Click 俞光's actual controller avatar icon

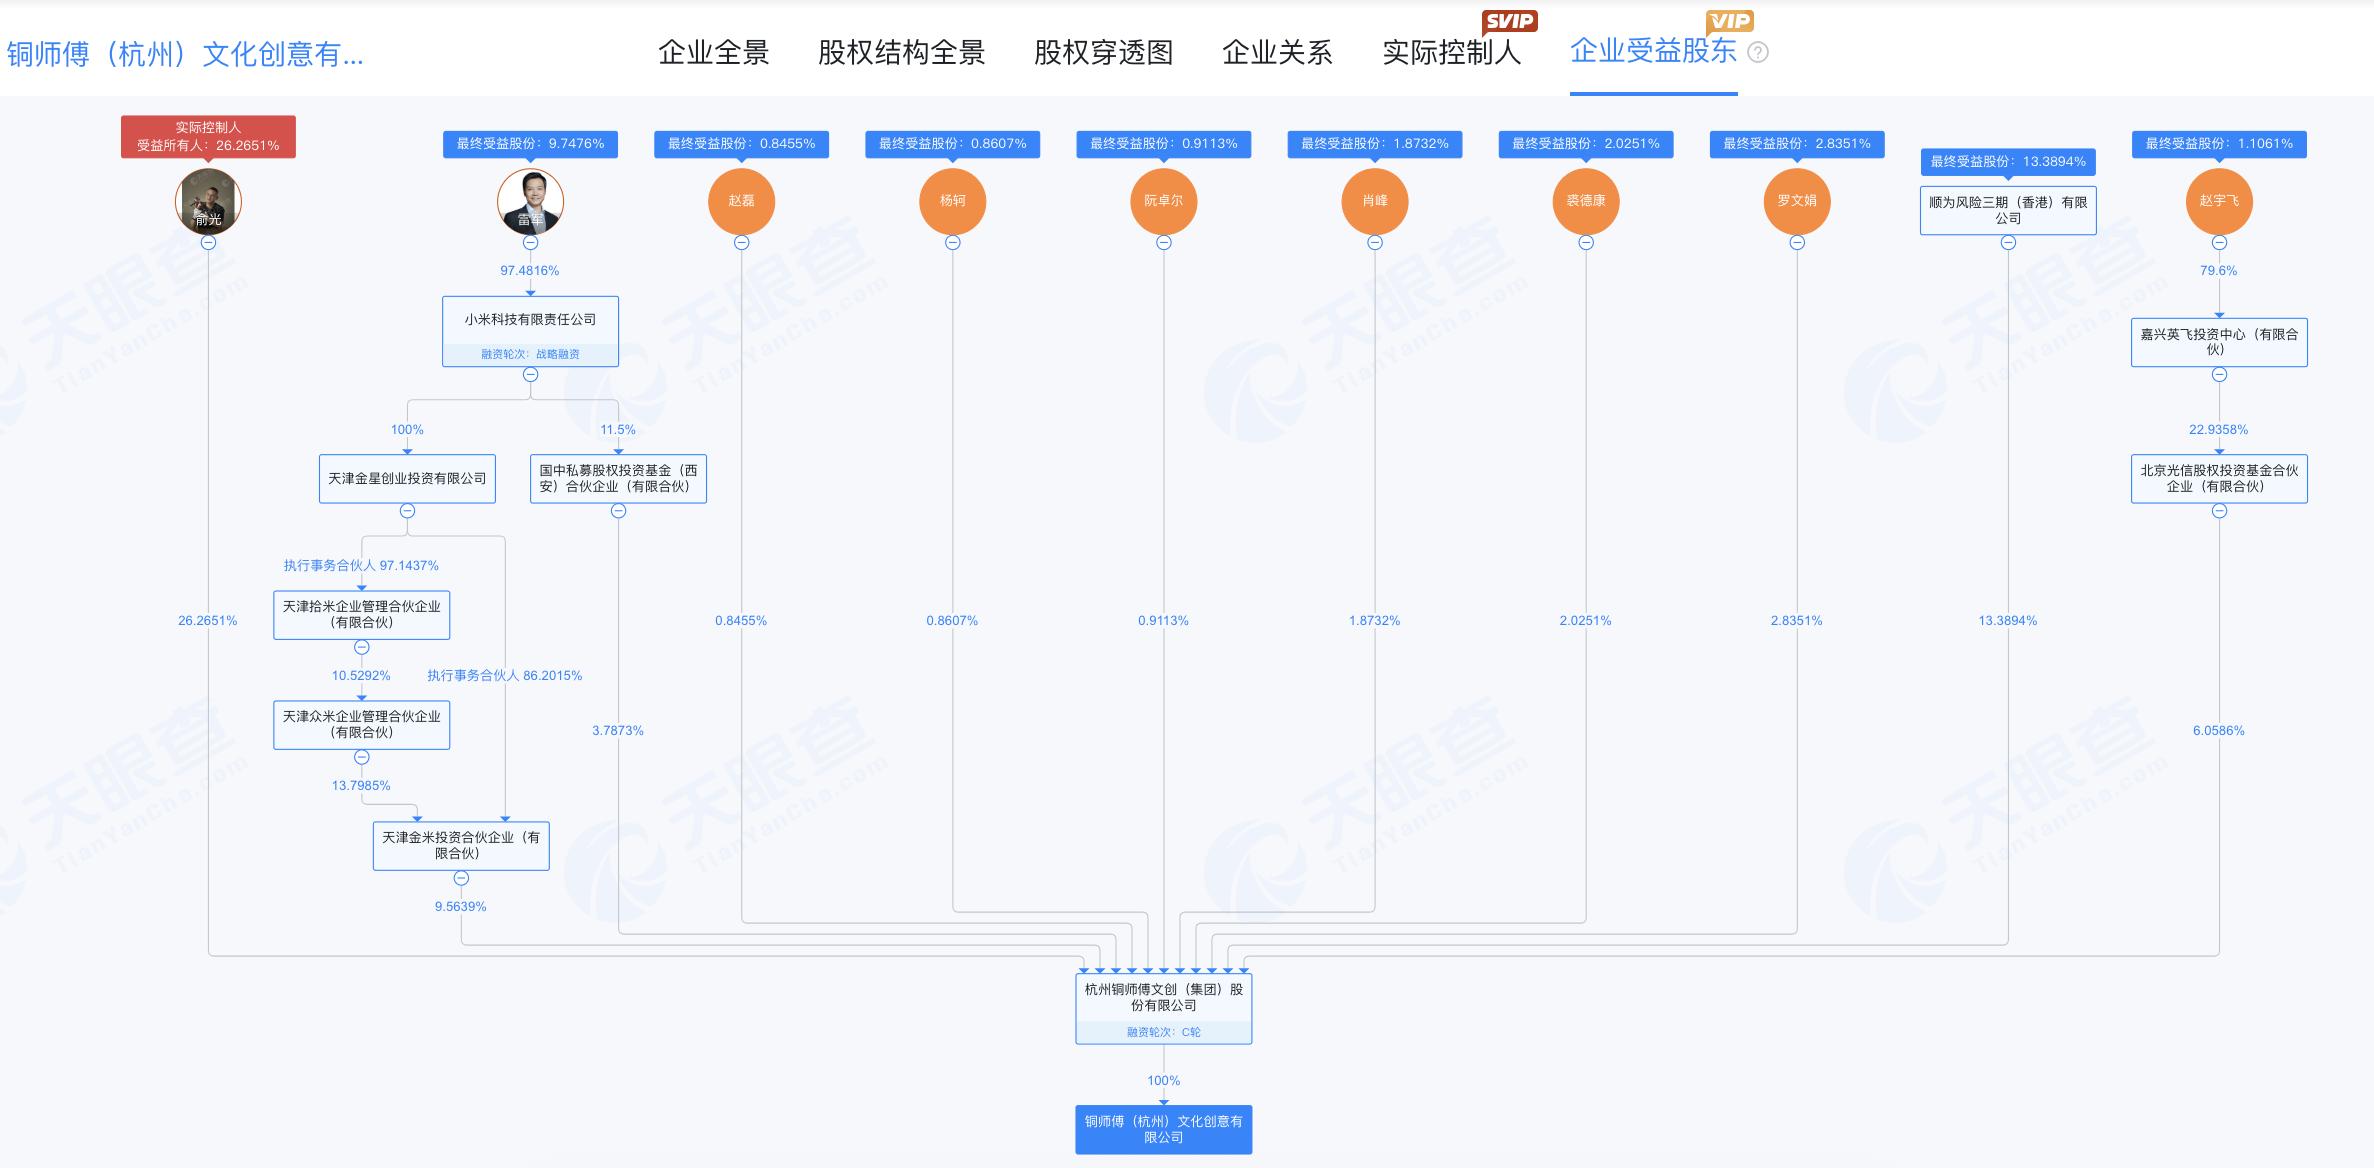pos(209,201)
